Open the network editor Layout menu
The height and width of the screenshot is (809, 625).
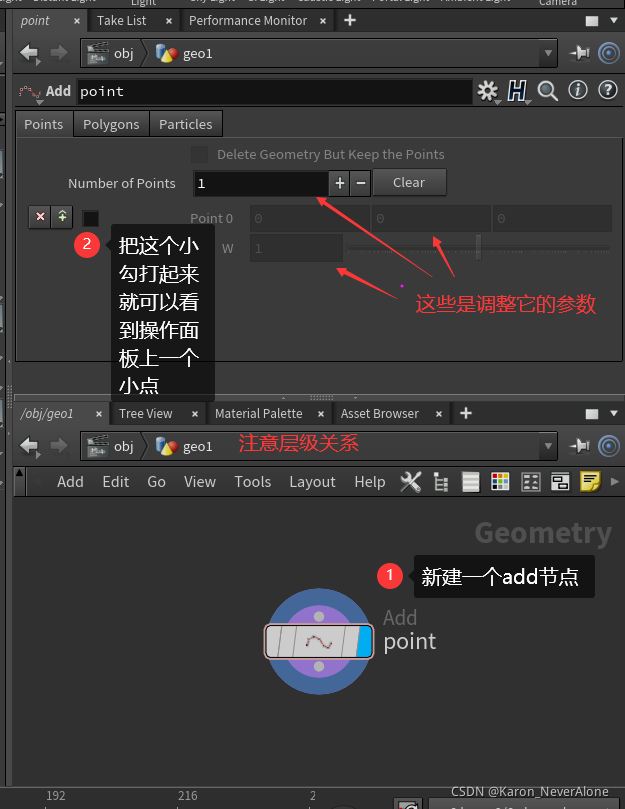[312, 481]
